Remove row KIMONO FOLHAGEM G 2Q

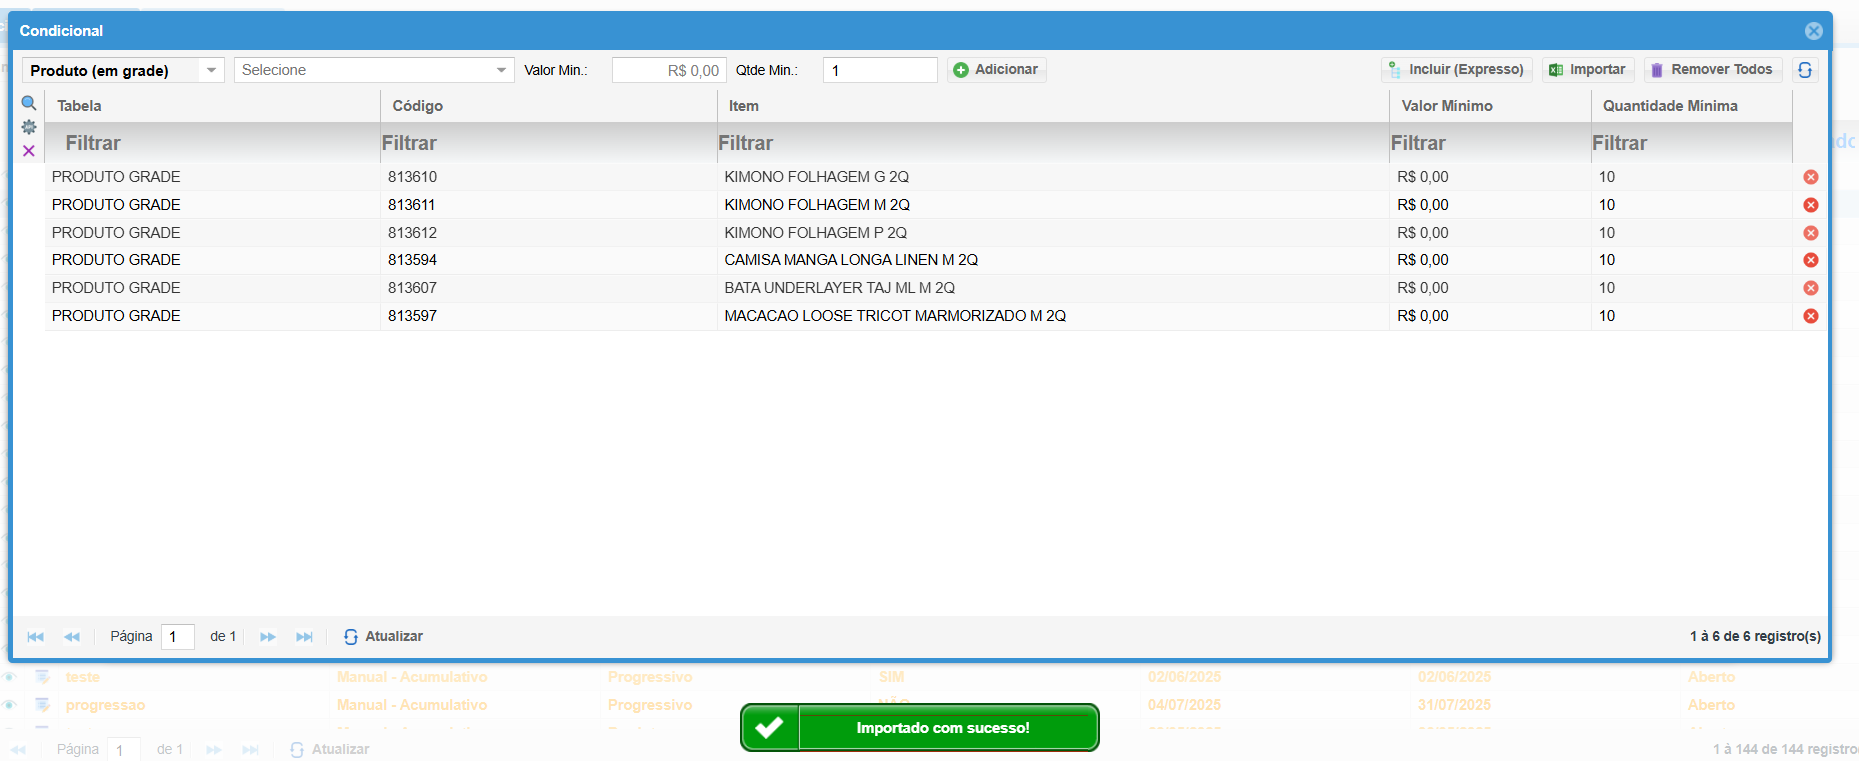pyautogui.click(x=1810, y=177)
